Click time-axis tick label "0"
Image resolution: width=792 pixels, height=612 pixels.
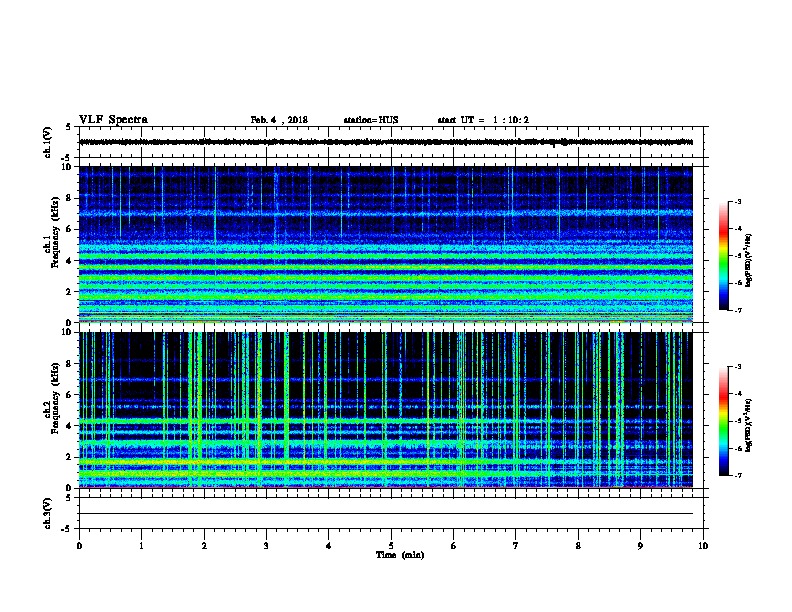[x=79, y=546]
